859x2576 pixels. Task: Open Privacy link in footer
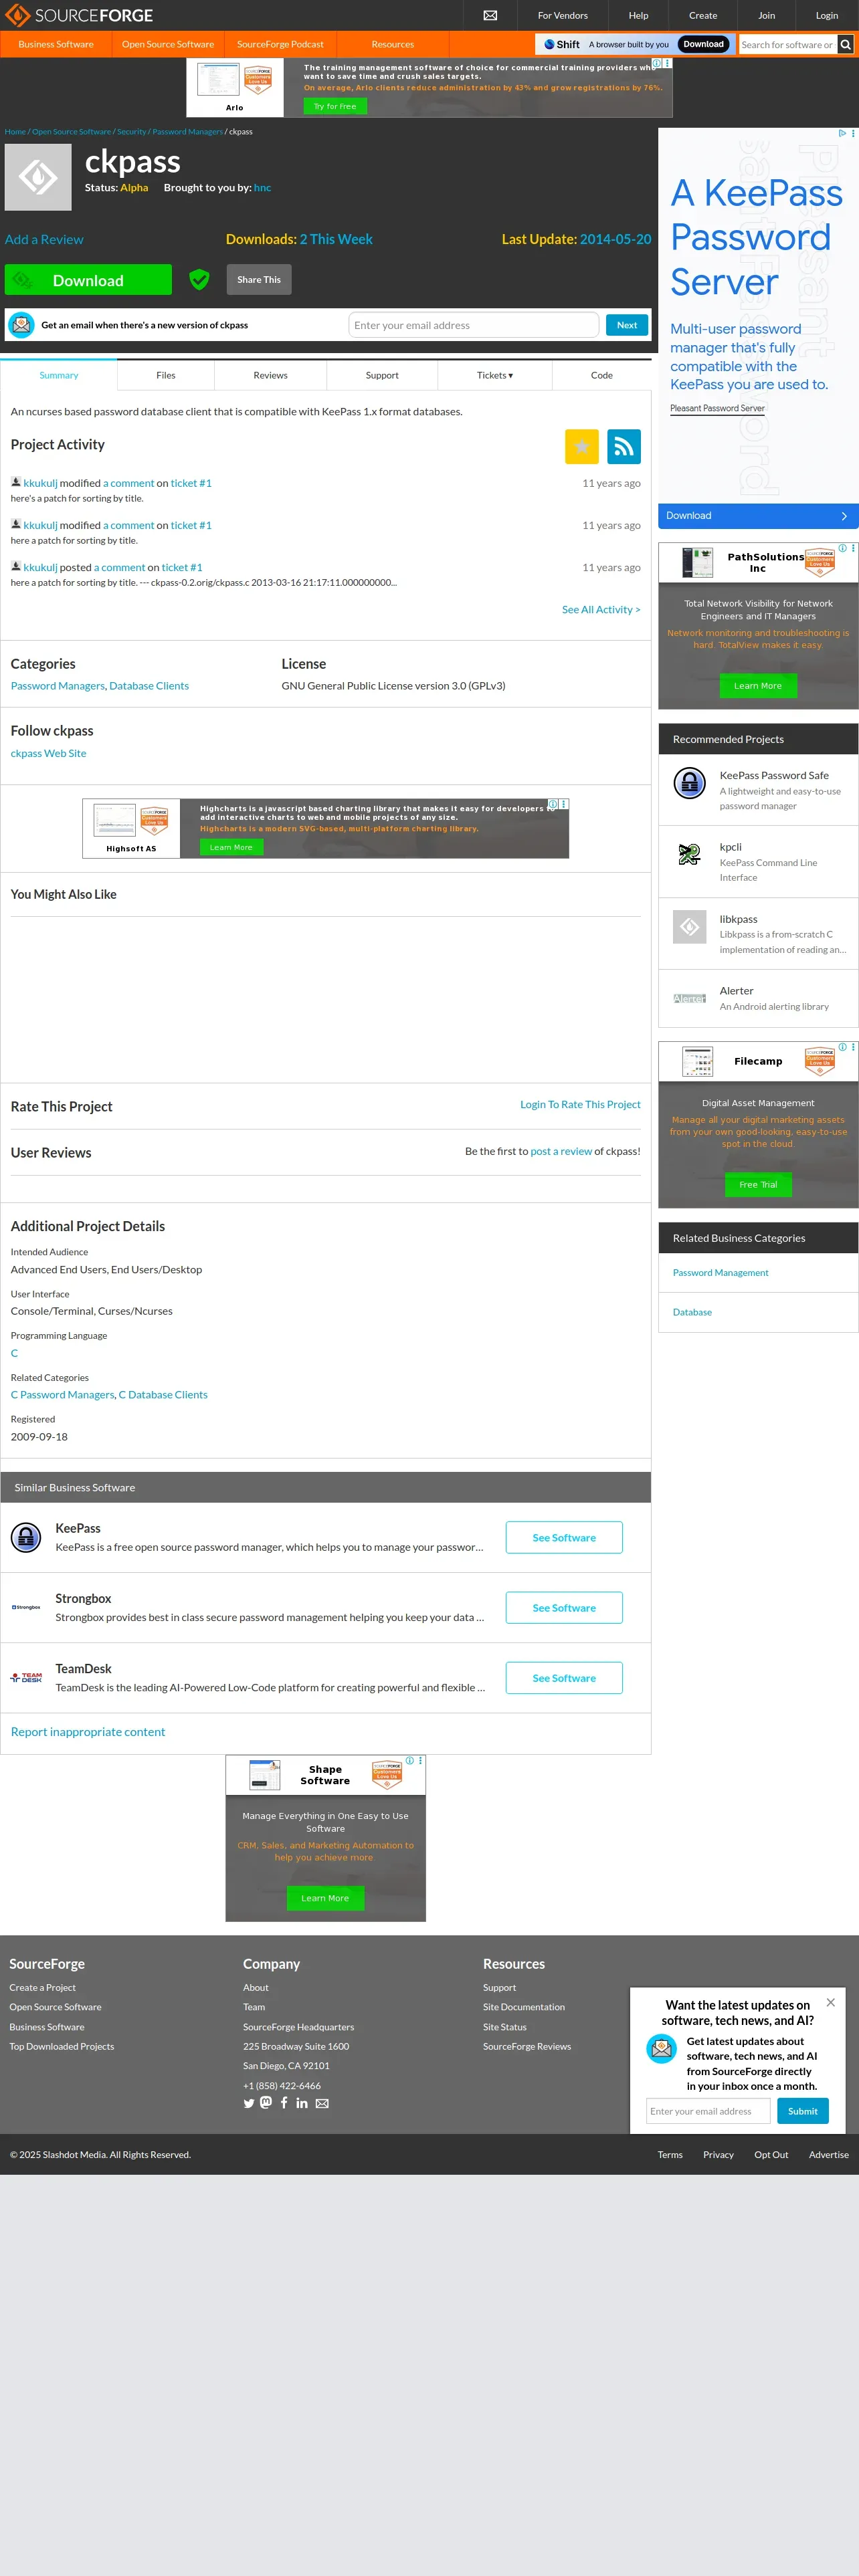pos(718,2154)
